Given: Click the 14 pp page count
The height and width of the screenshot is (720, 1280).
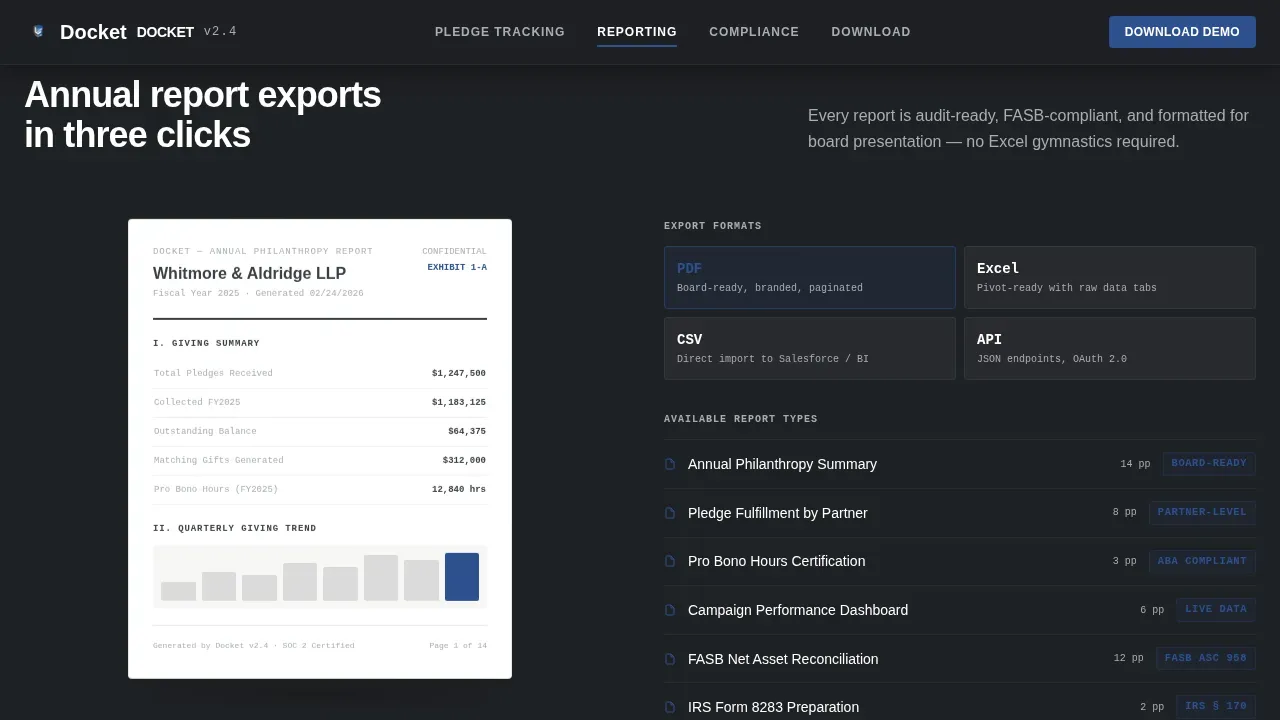Looking at the screenshot, I should pyautogui.click(x=1135, y=464).
